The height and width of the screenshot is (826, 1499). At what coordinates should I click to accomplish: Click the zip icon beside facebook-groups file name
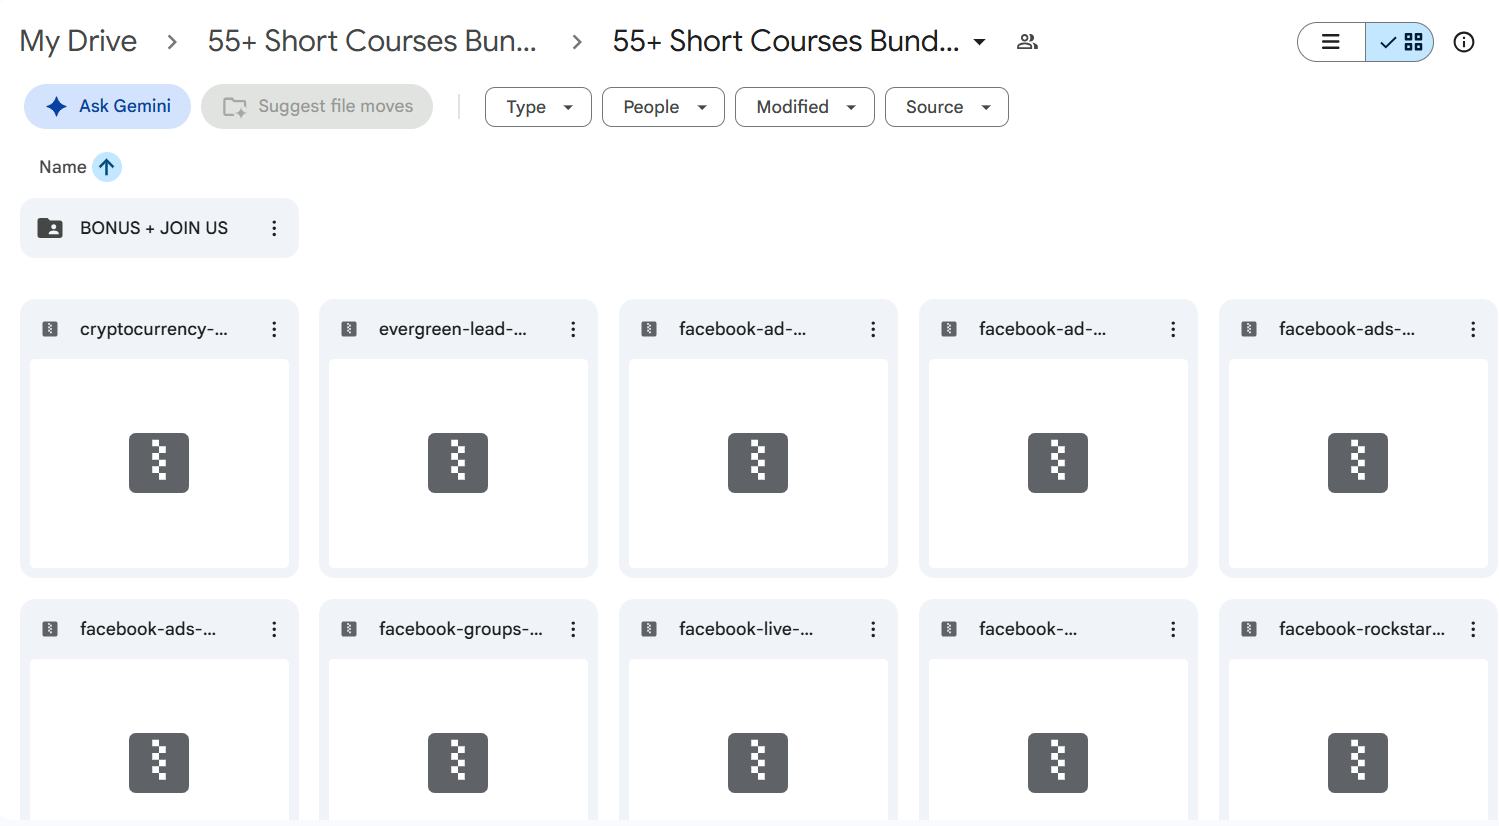point(349,629)
